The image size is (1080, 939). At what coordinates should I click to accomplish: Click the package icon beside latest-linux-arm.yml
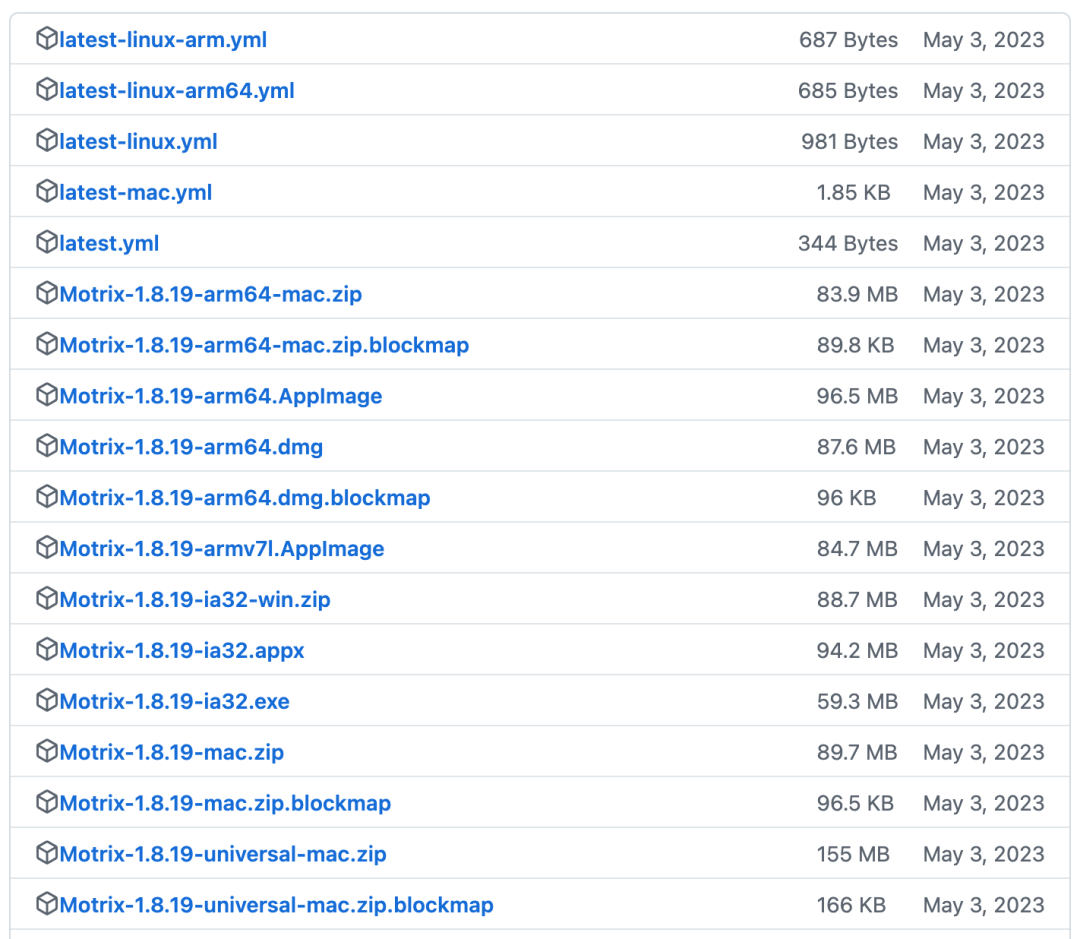click(46, 39)
